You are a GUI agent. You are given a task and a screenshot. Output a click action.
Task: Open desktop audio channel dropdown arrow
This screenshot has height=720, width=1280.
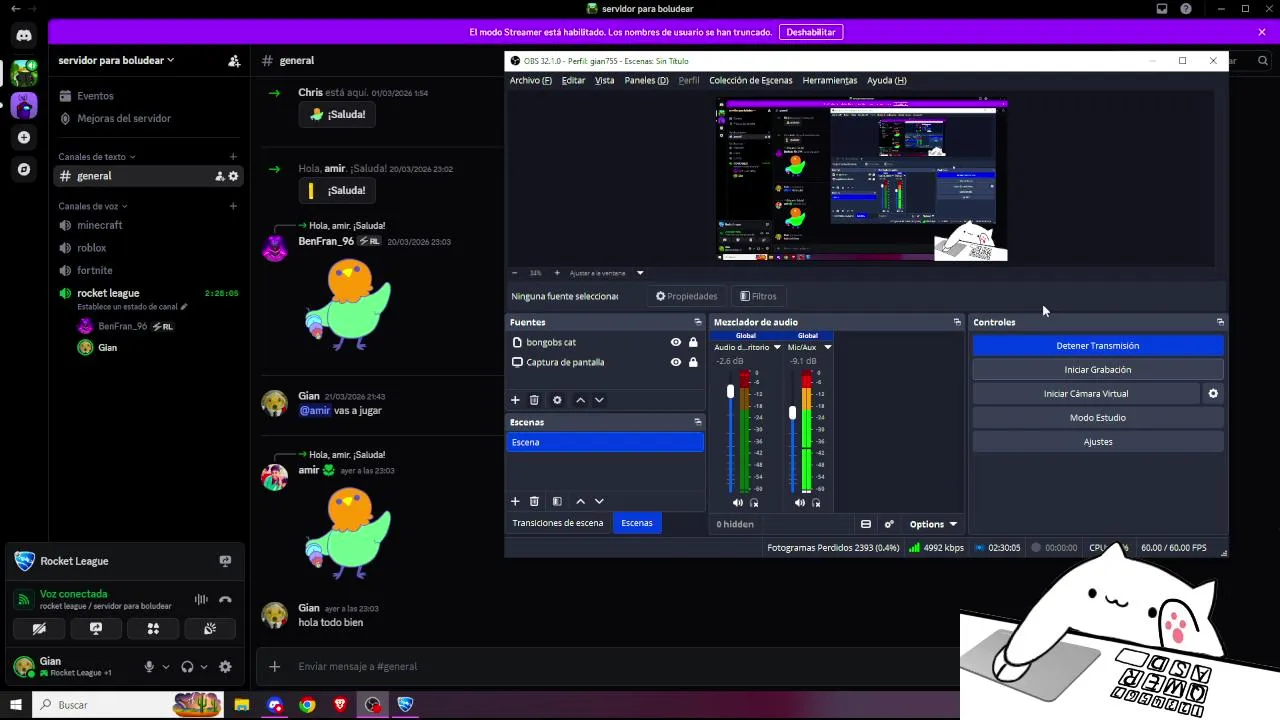pos(777,347)
